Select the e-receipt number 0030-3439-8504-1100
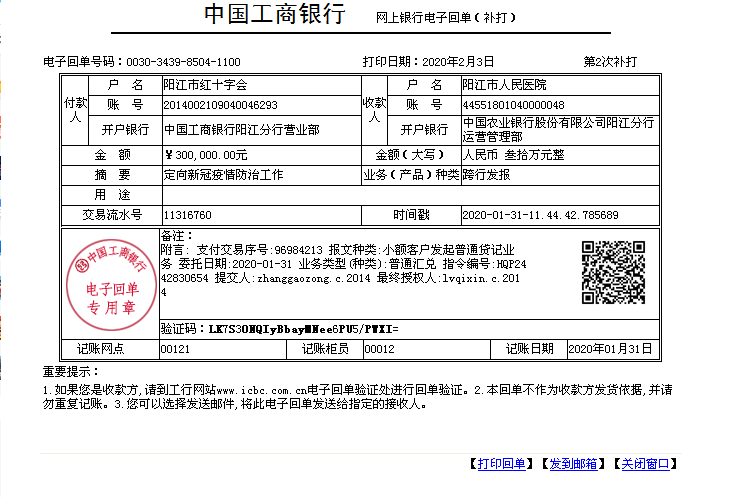This screenshot has width=735, height=497. [x=183, y=61]
